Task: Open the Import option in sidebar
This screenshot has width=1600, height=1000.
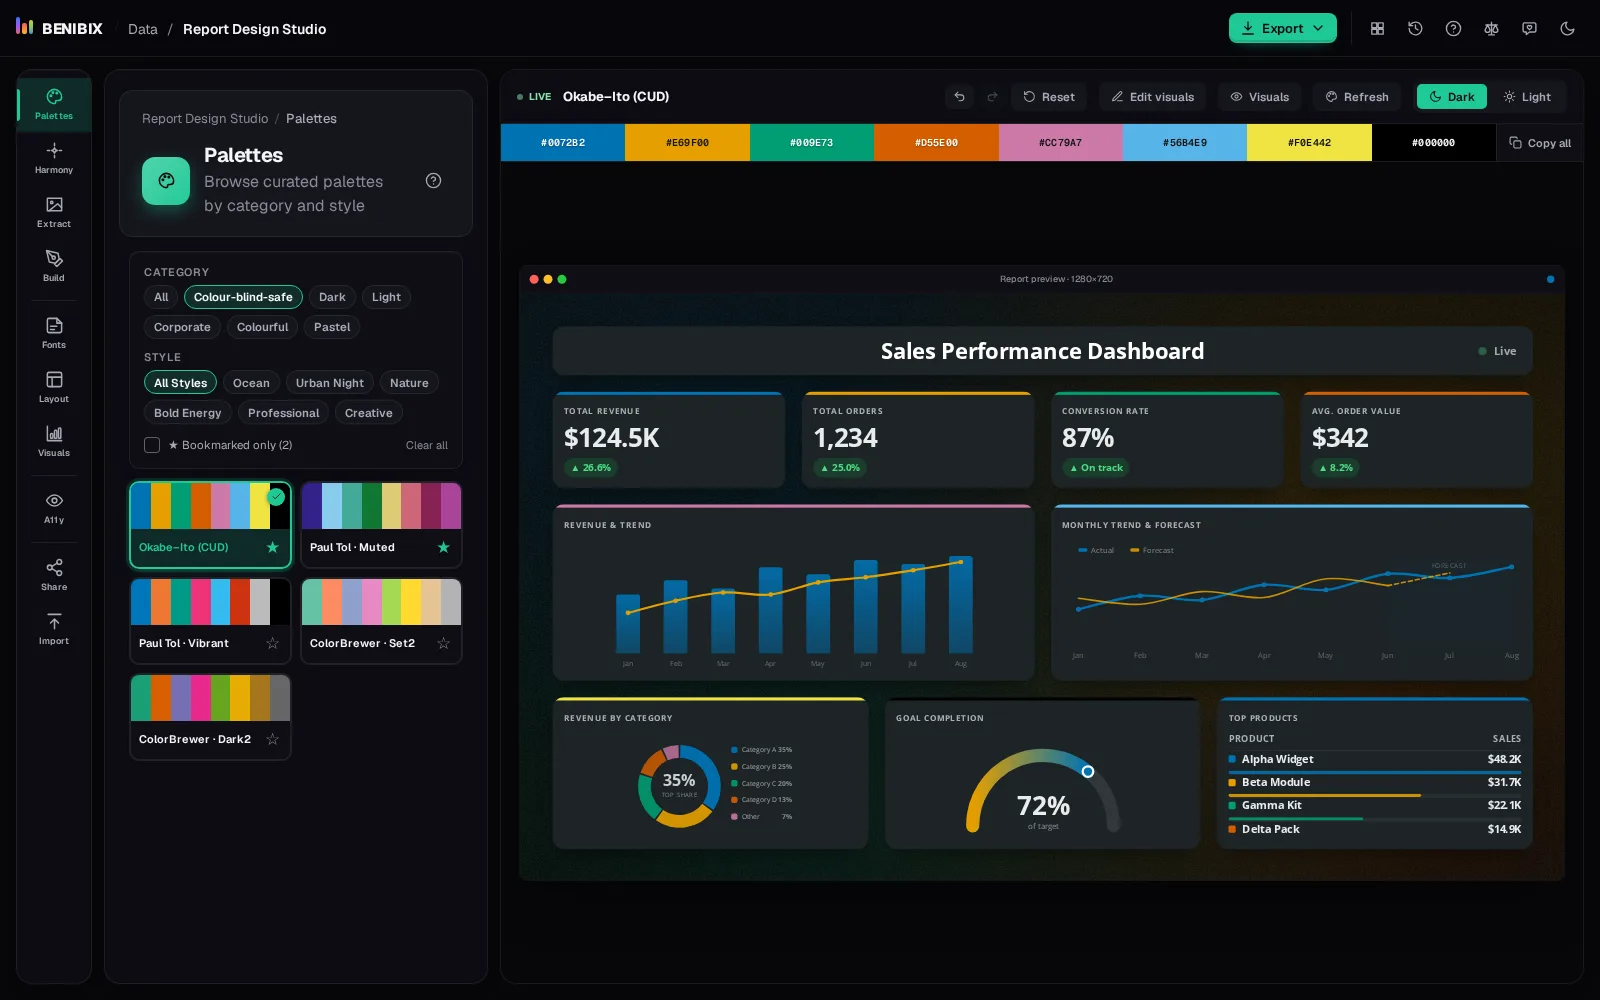Action: [x=54, y=629]
